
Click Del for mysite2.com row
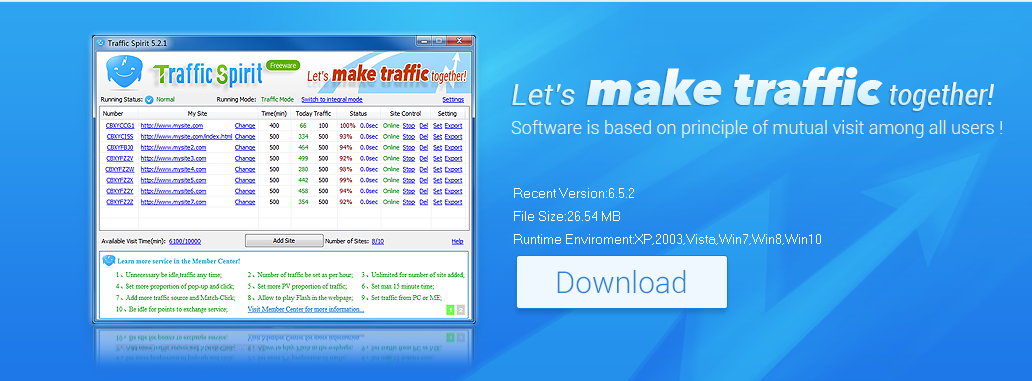[x=424, y=147]
